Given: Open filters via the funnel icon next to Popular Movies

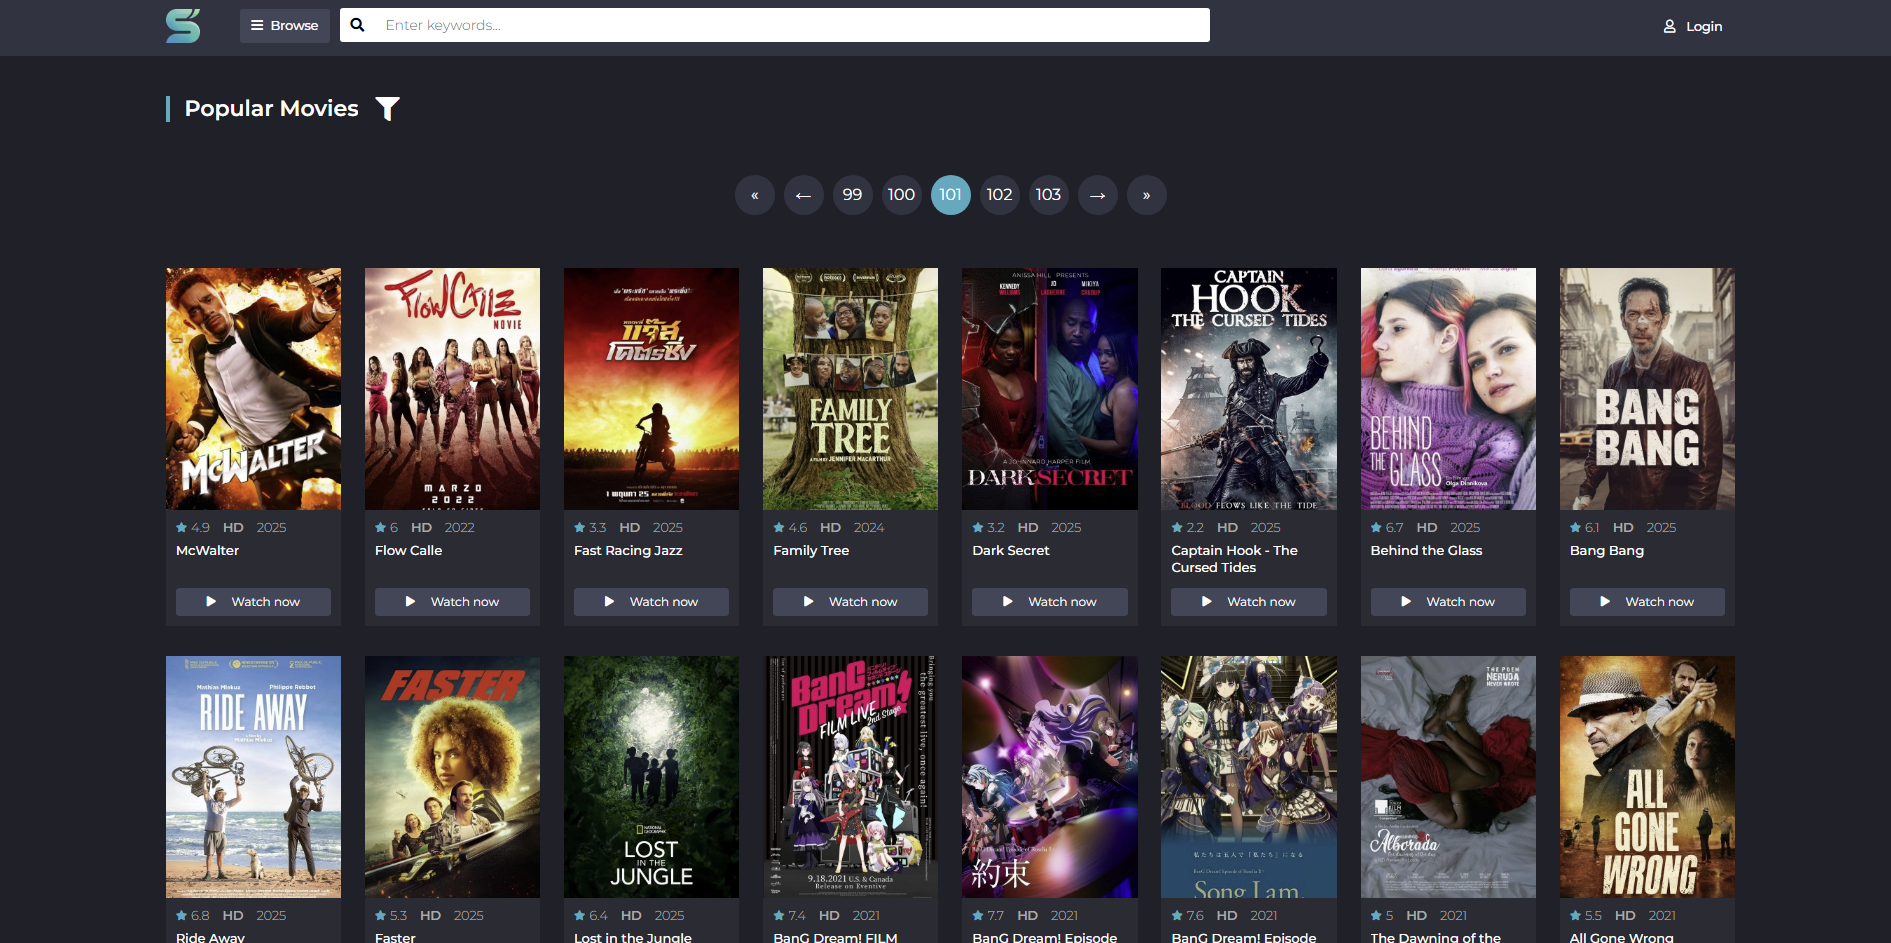Looking at the screenshot, I should coord(387,108).
